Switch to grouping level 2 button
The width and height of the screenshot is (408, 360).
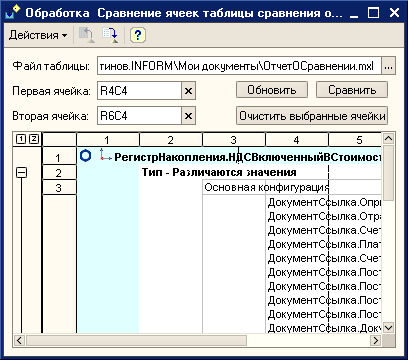34,139
